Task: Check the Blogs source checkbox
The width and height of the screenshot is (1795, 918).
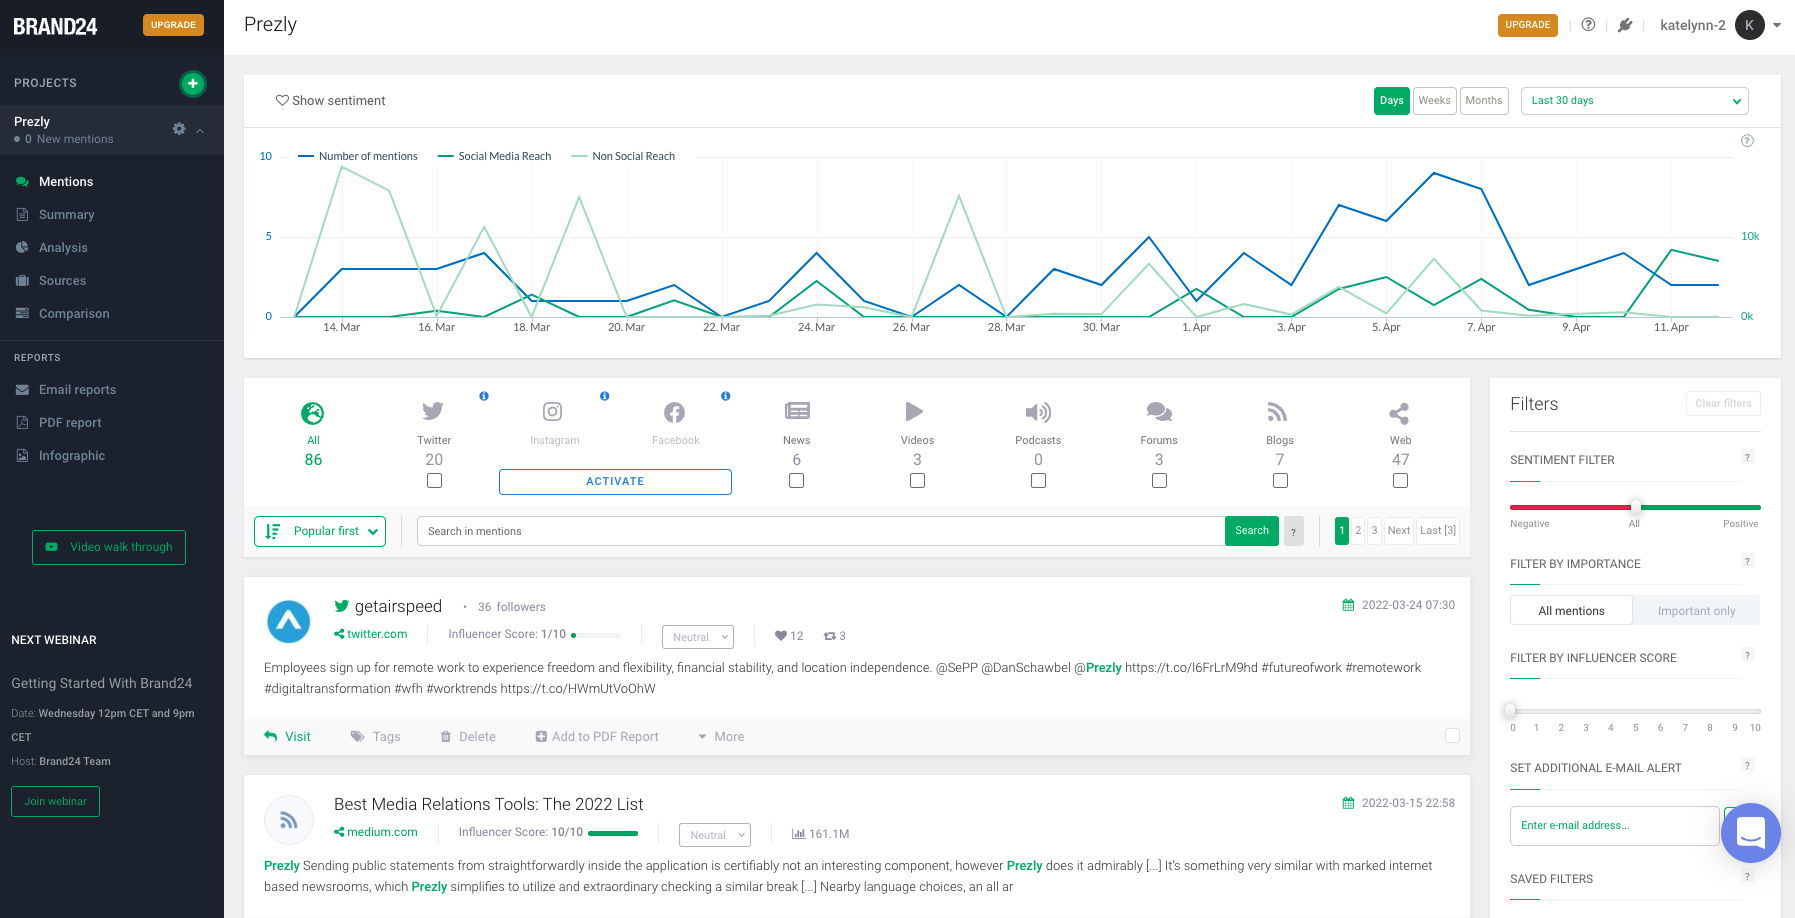Action: [1280, 481]
